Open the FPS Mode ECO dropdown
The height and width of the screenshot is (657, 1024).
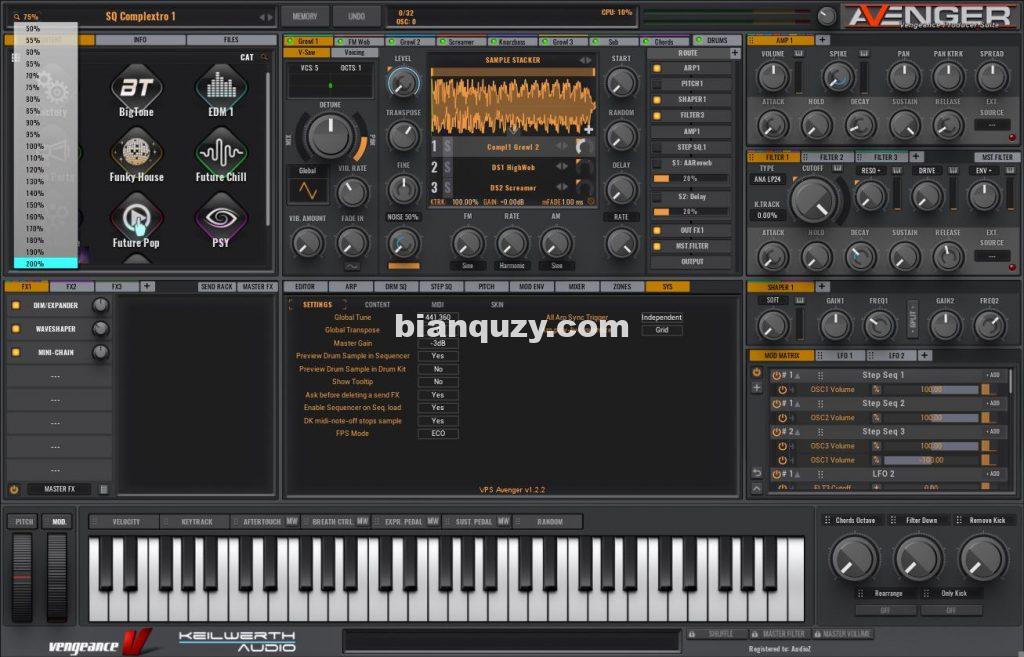coord(438,434)
